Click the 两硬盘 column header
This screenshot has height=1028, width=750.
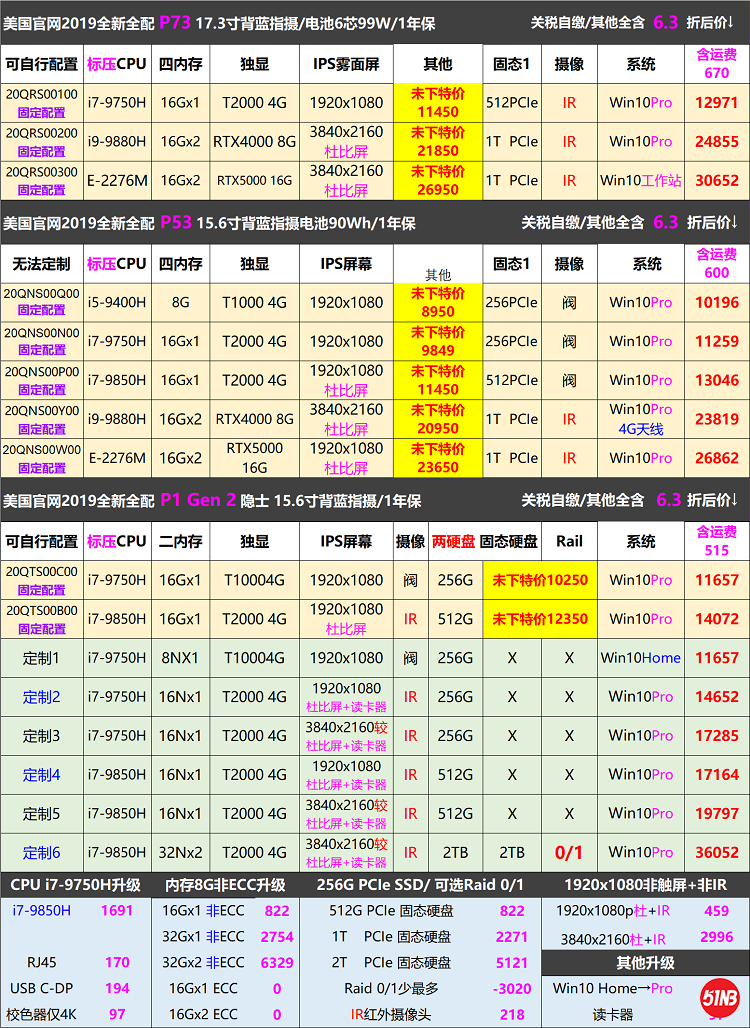click(454, 542)
